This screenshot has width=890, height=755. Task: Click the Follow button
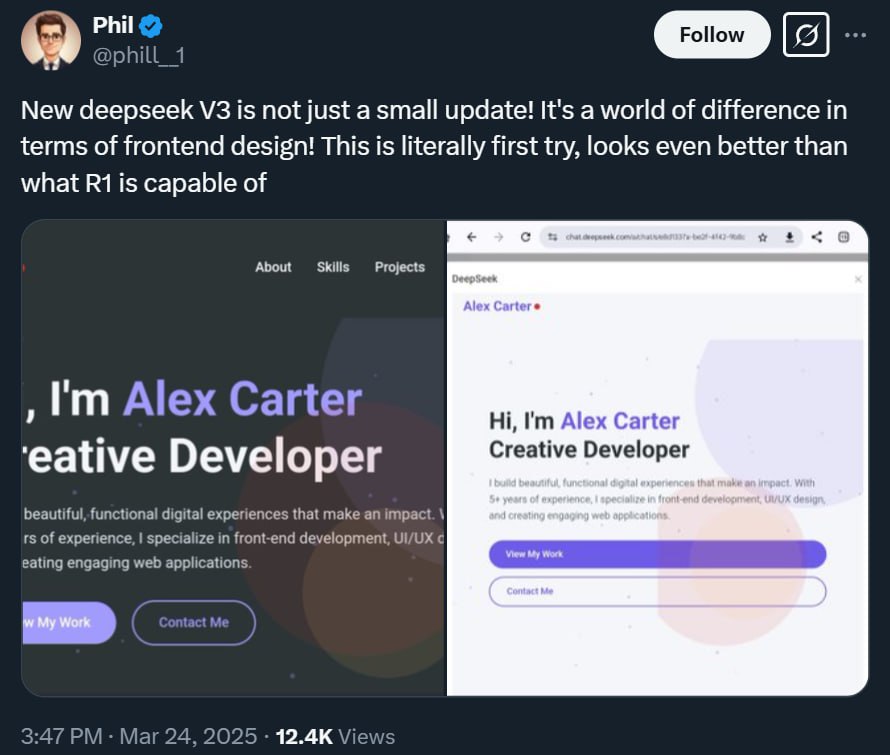[711, 35]
